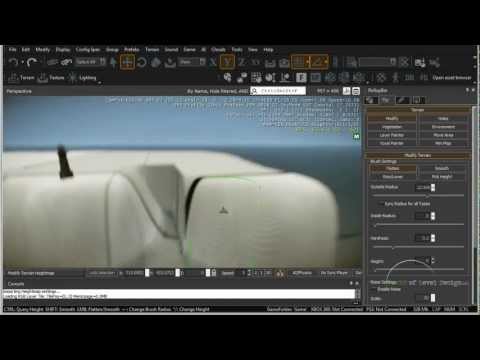This screenshot has width=480, height=360.
Task: Click the Holes button in Terrain panel
Action: coord(443,118)
